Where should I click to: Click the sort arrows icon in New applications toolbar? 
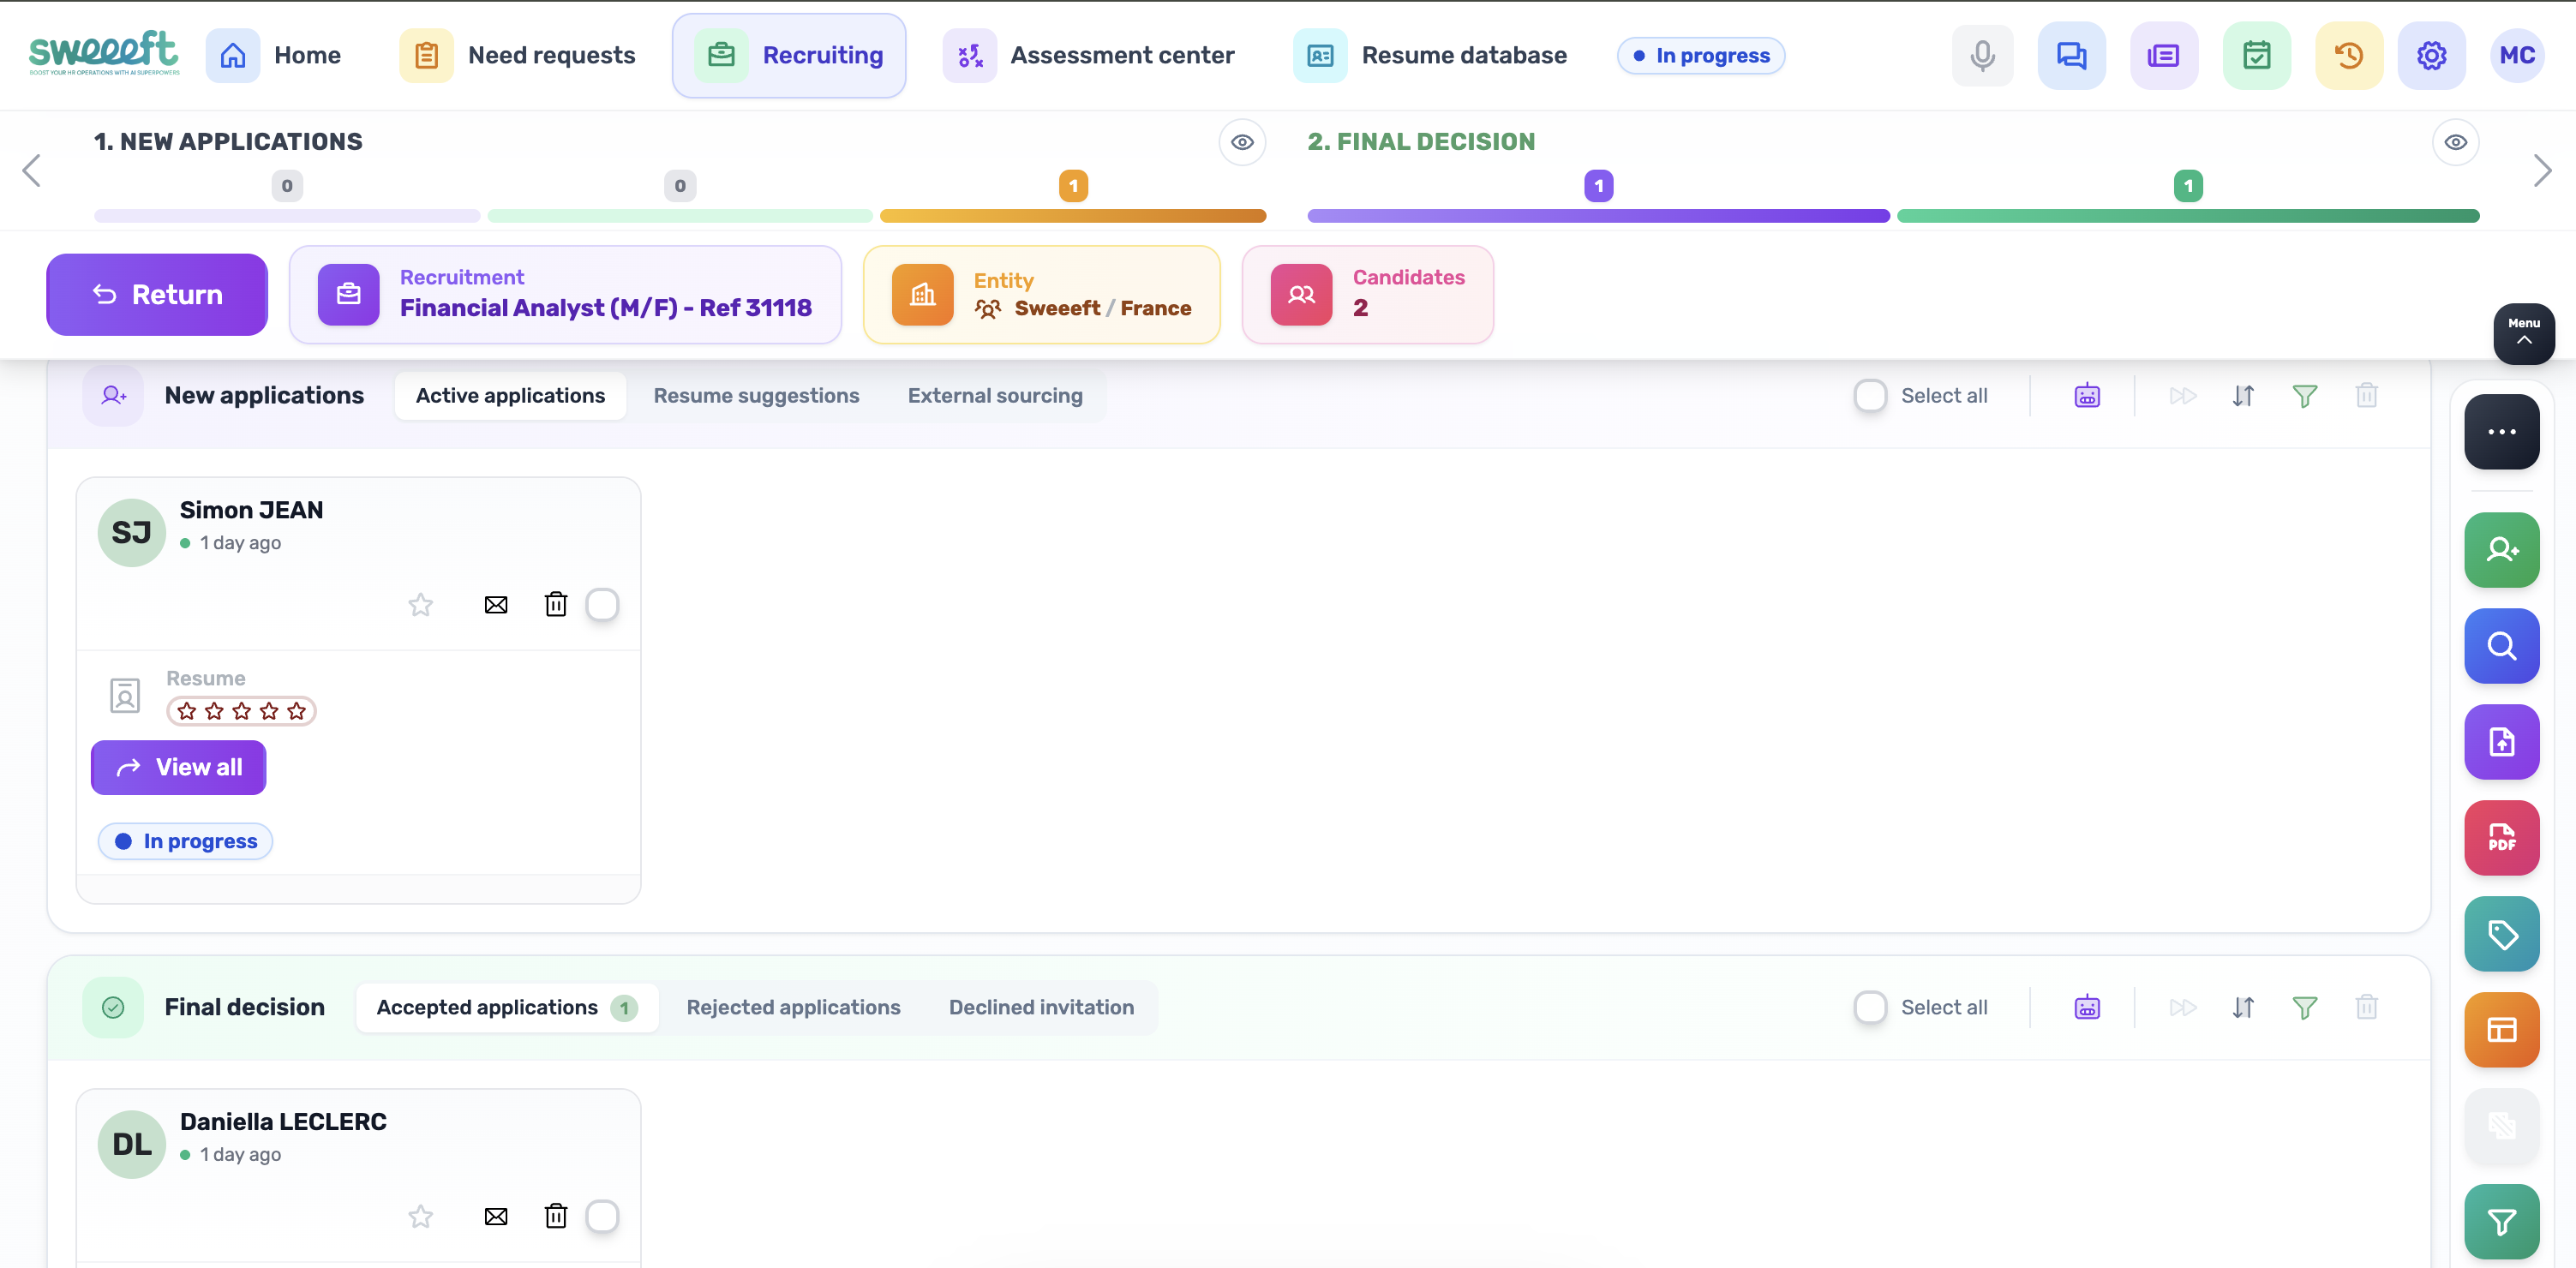(x=2244, y=395)
